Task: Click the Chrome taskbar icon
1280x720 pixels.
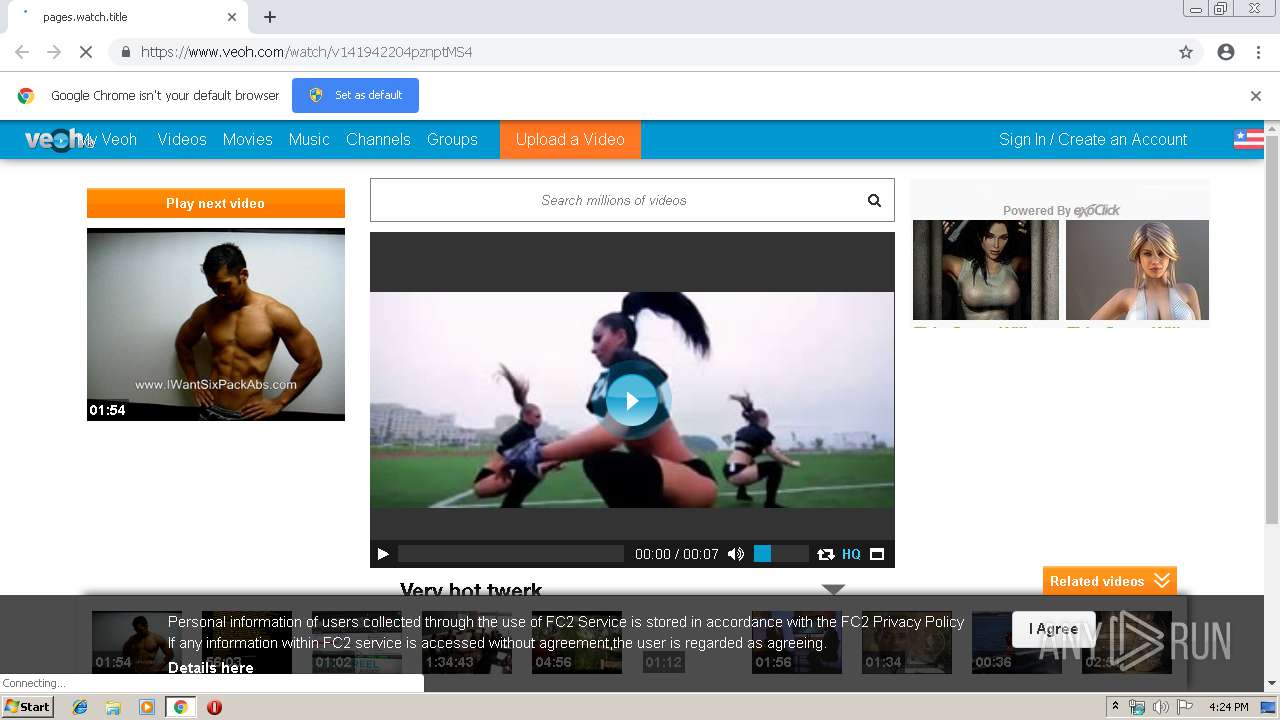Action: point(180,707)
